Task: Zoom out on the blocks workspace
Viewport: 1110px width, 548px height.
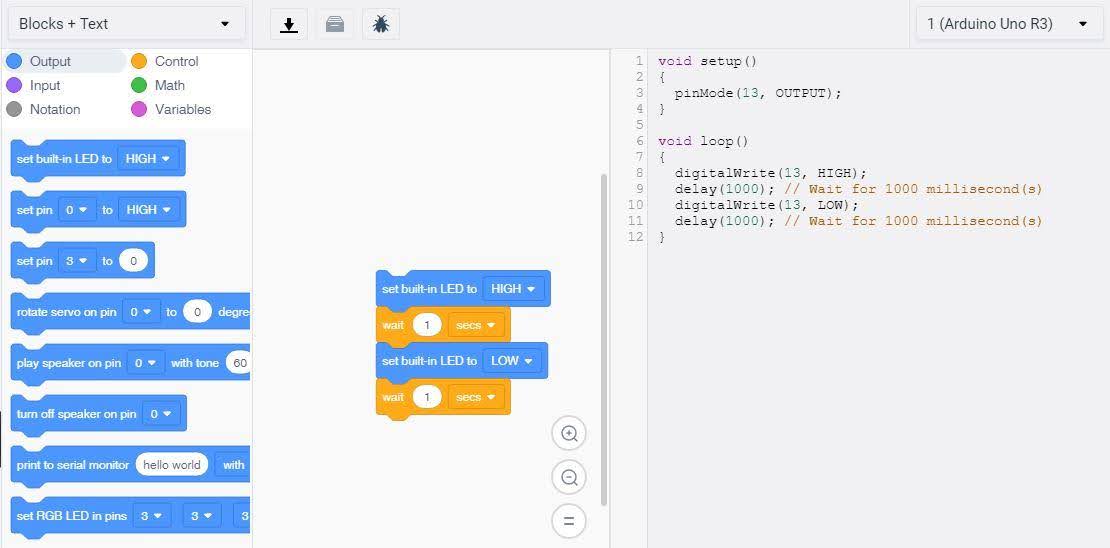Action: click(x=569, y=478)
